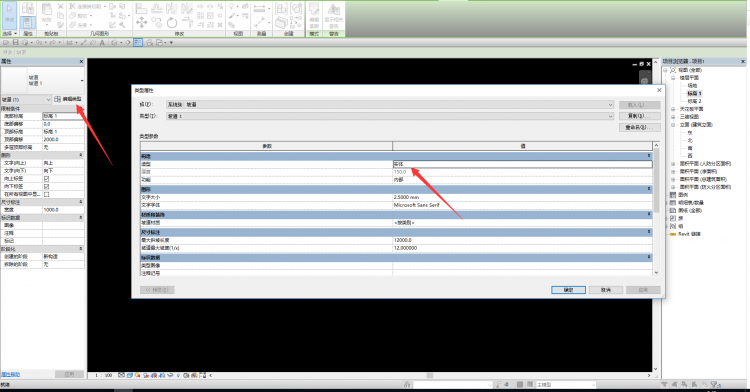The width and height of the screenshot is (750, 392).
Task: Click the Create Group icon in Create panel
Action: tap(297, 8)
